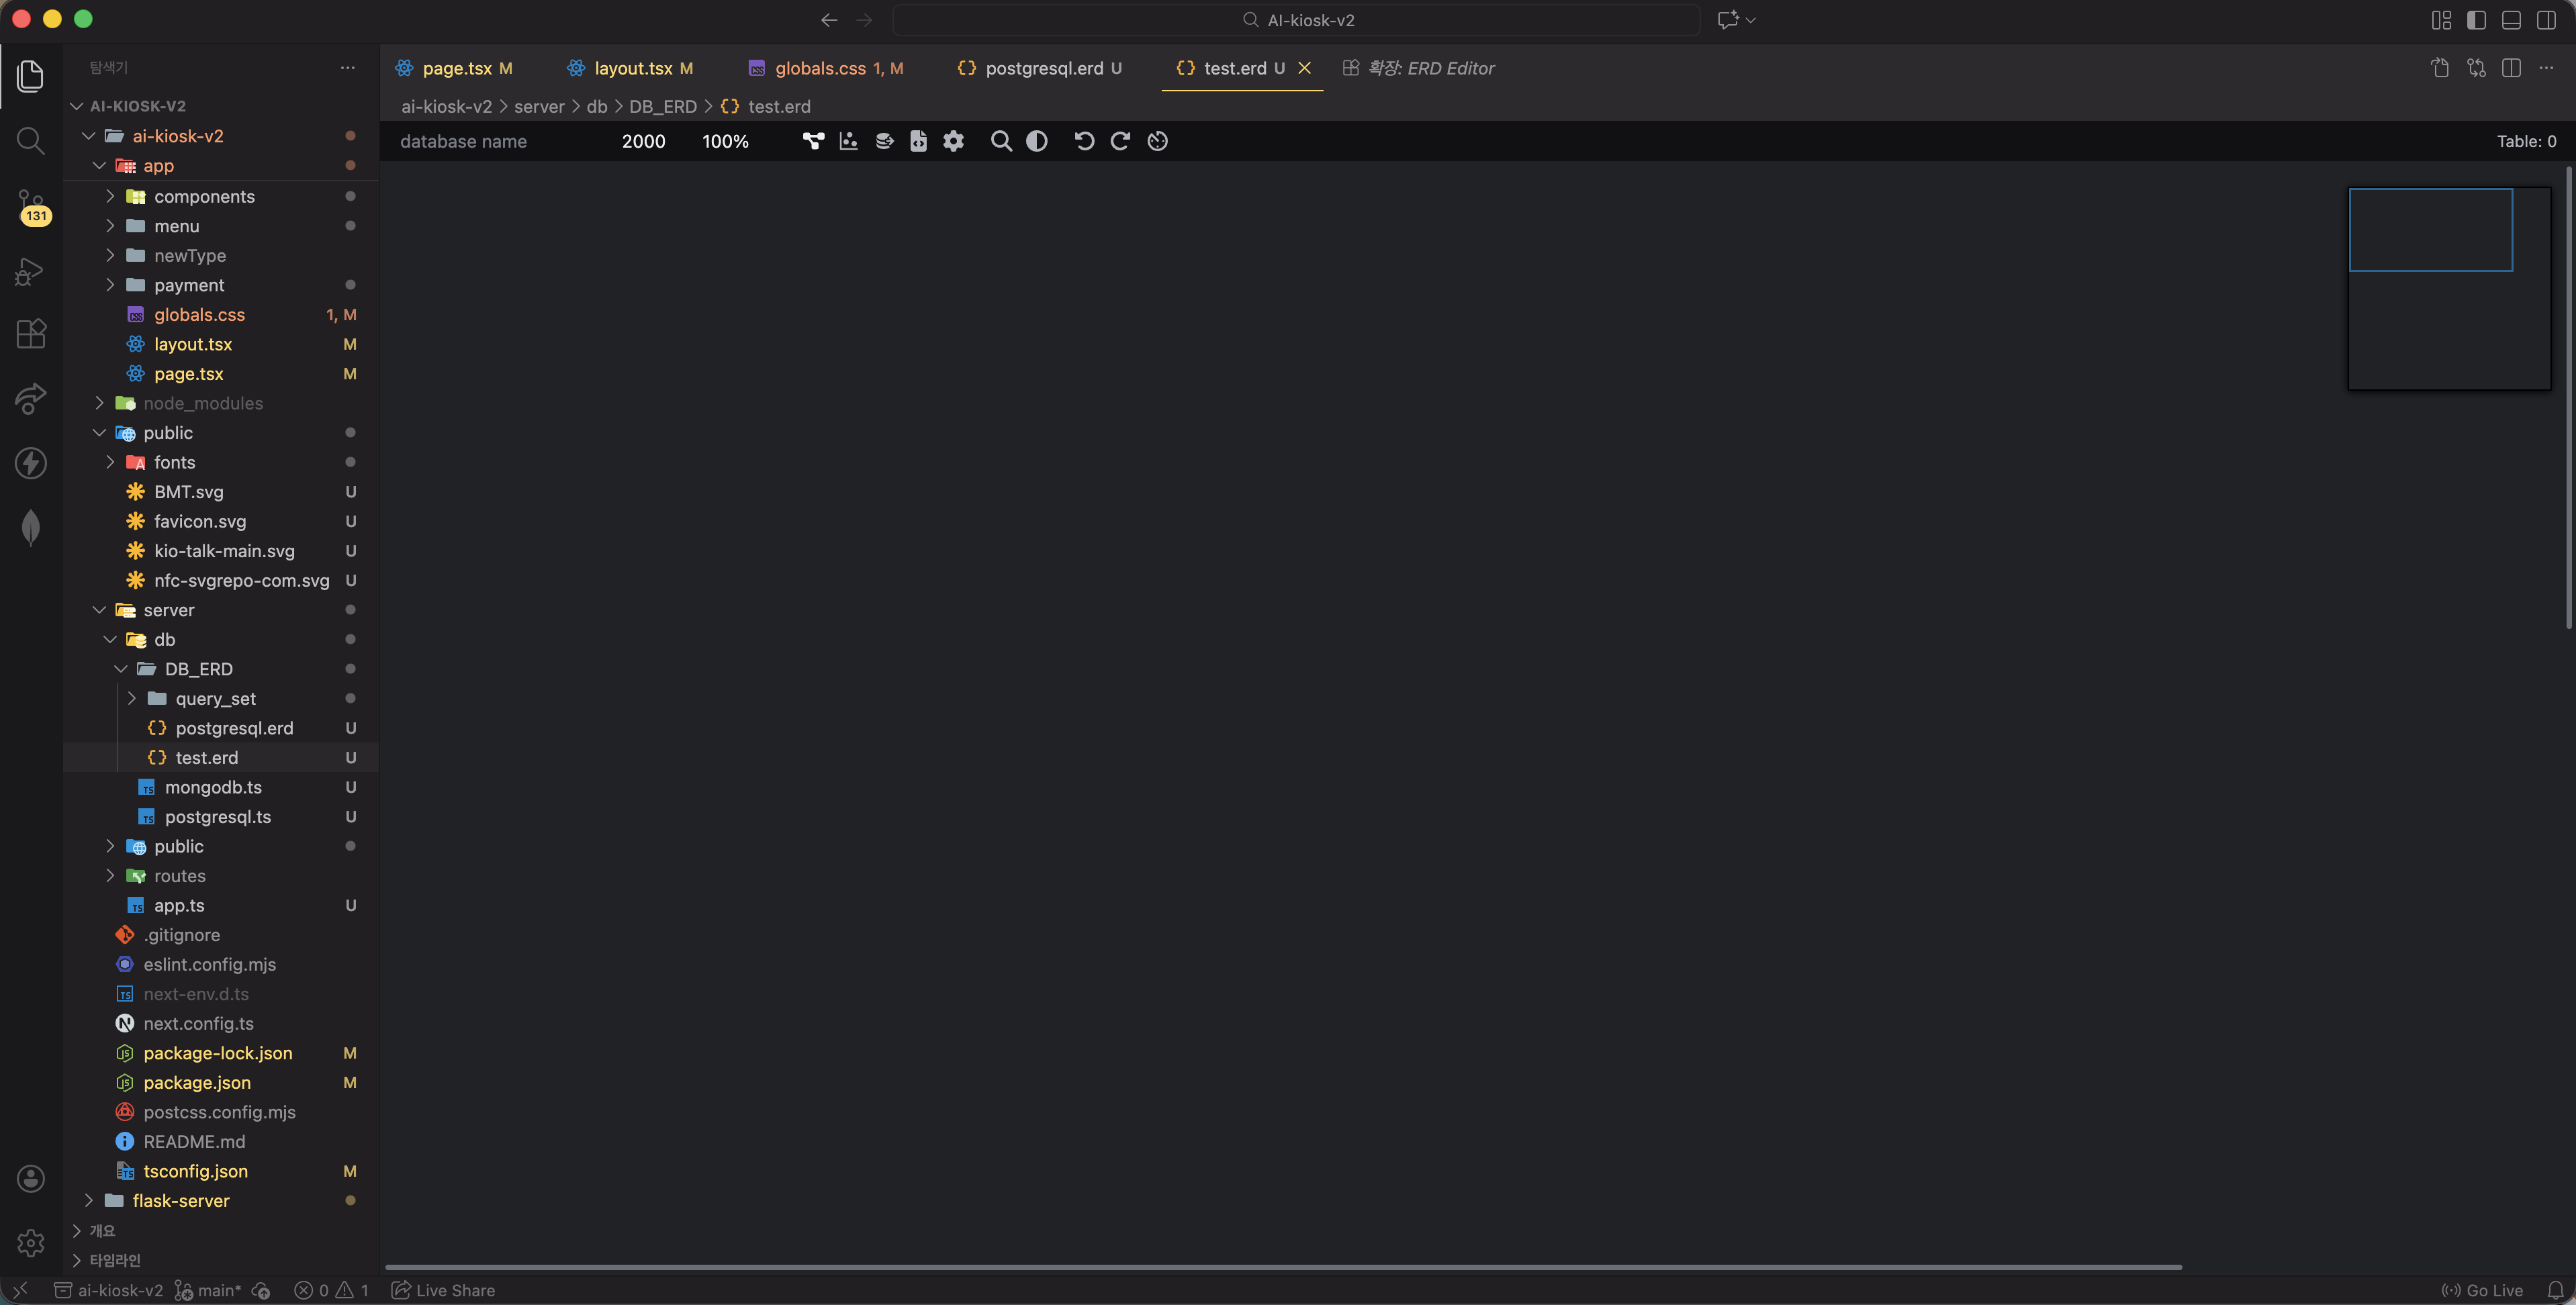Click the ERD canvas minimap viewport

2430,229
